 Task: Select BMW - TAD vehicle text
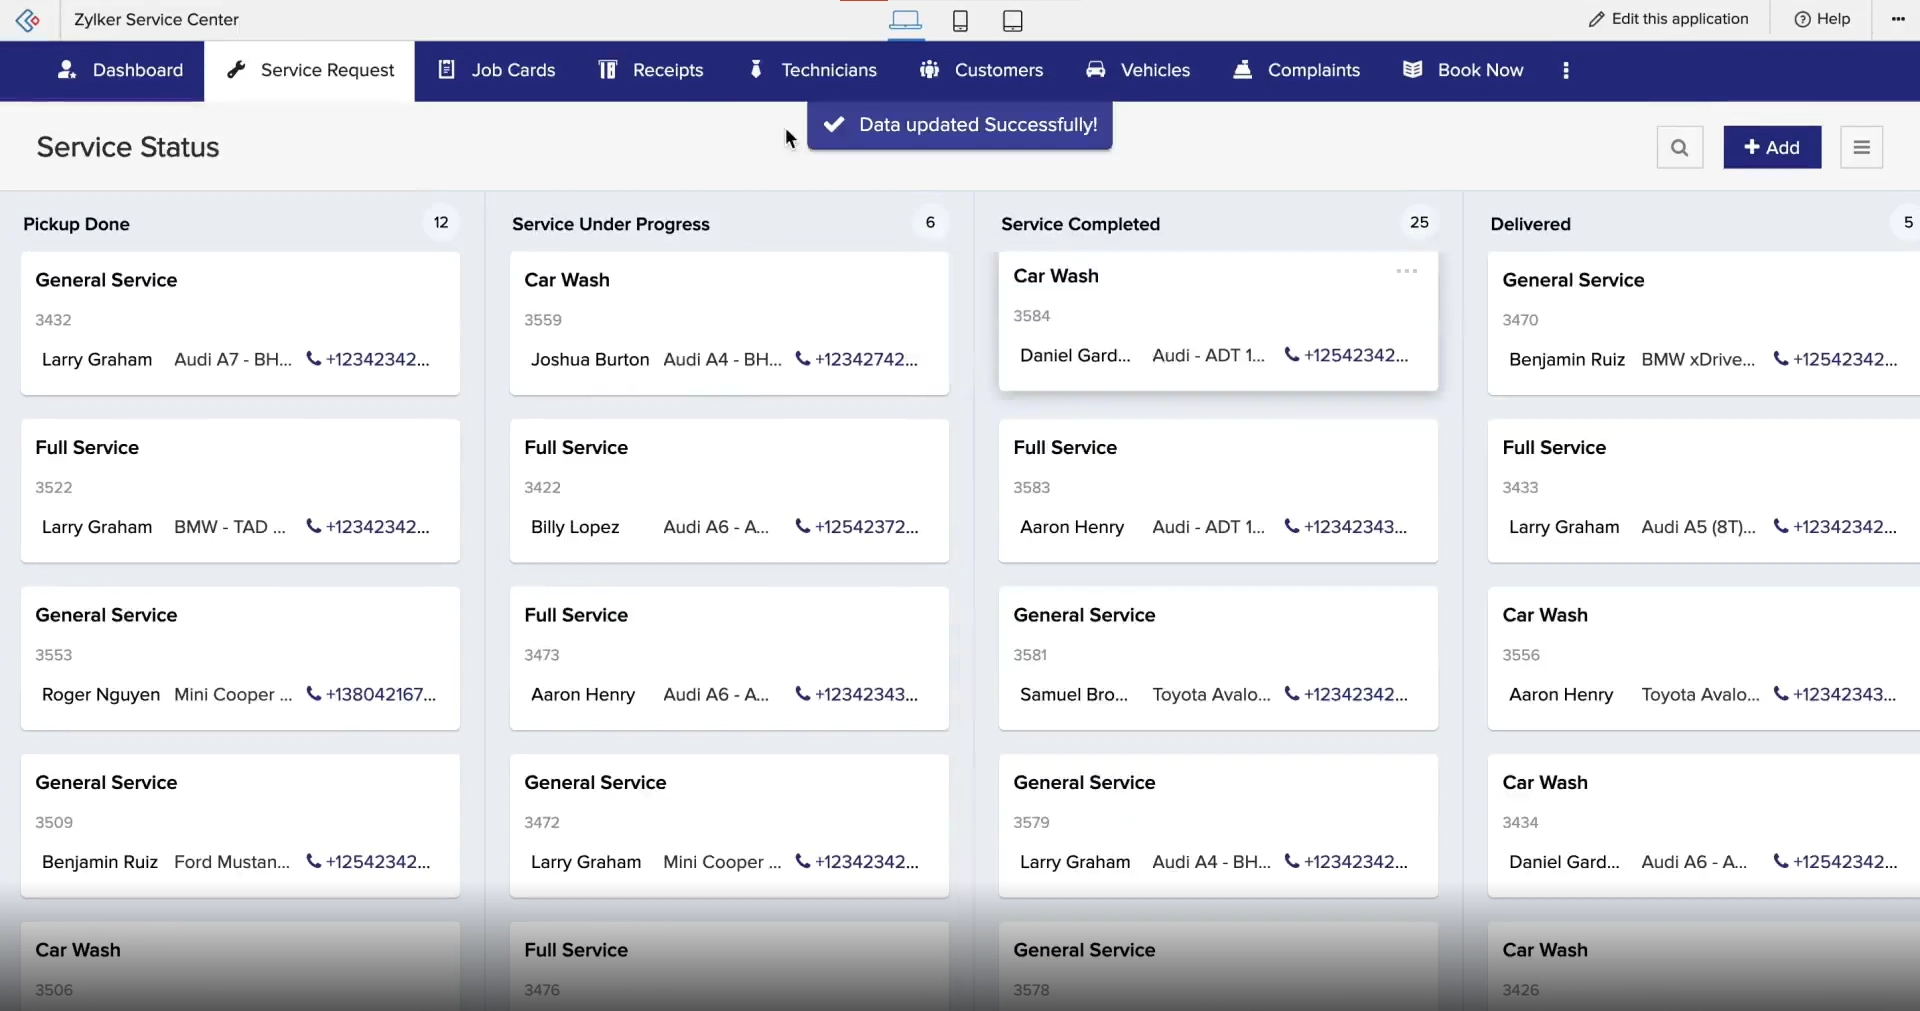click(230, 527)
